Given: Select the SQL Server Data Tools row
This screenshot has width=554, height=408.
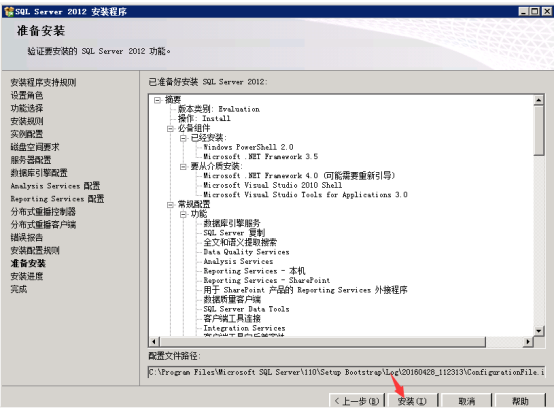Looking at the screenshot, I should (x=247, y=309).
